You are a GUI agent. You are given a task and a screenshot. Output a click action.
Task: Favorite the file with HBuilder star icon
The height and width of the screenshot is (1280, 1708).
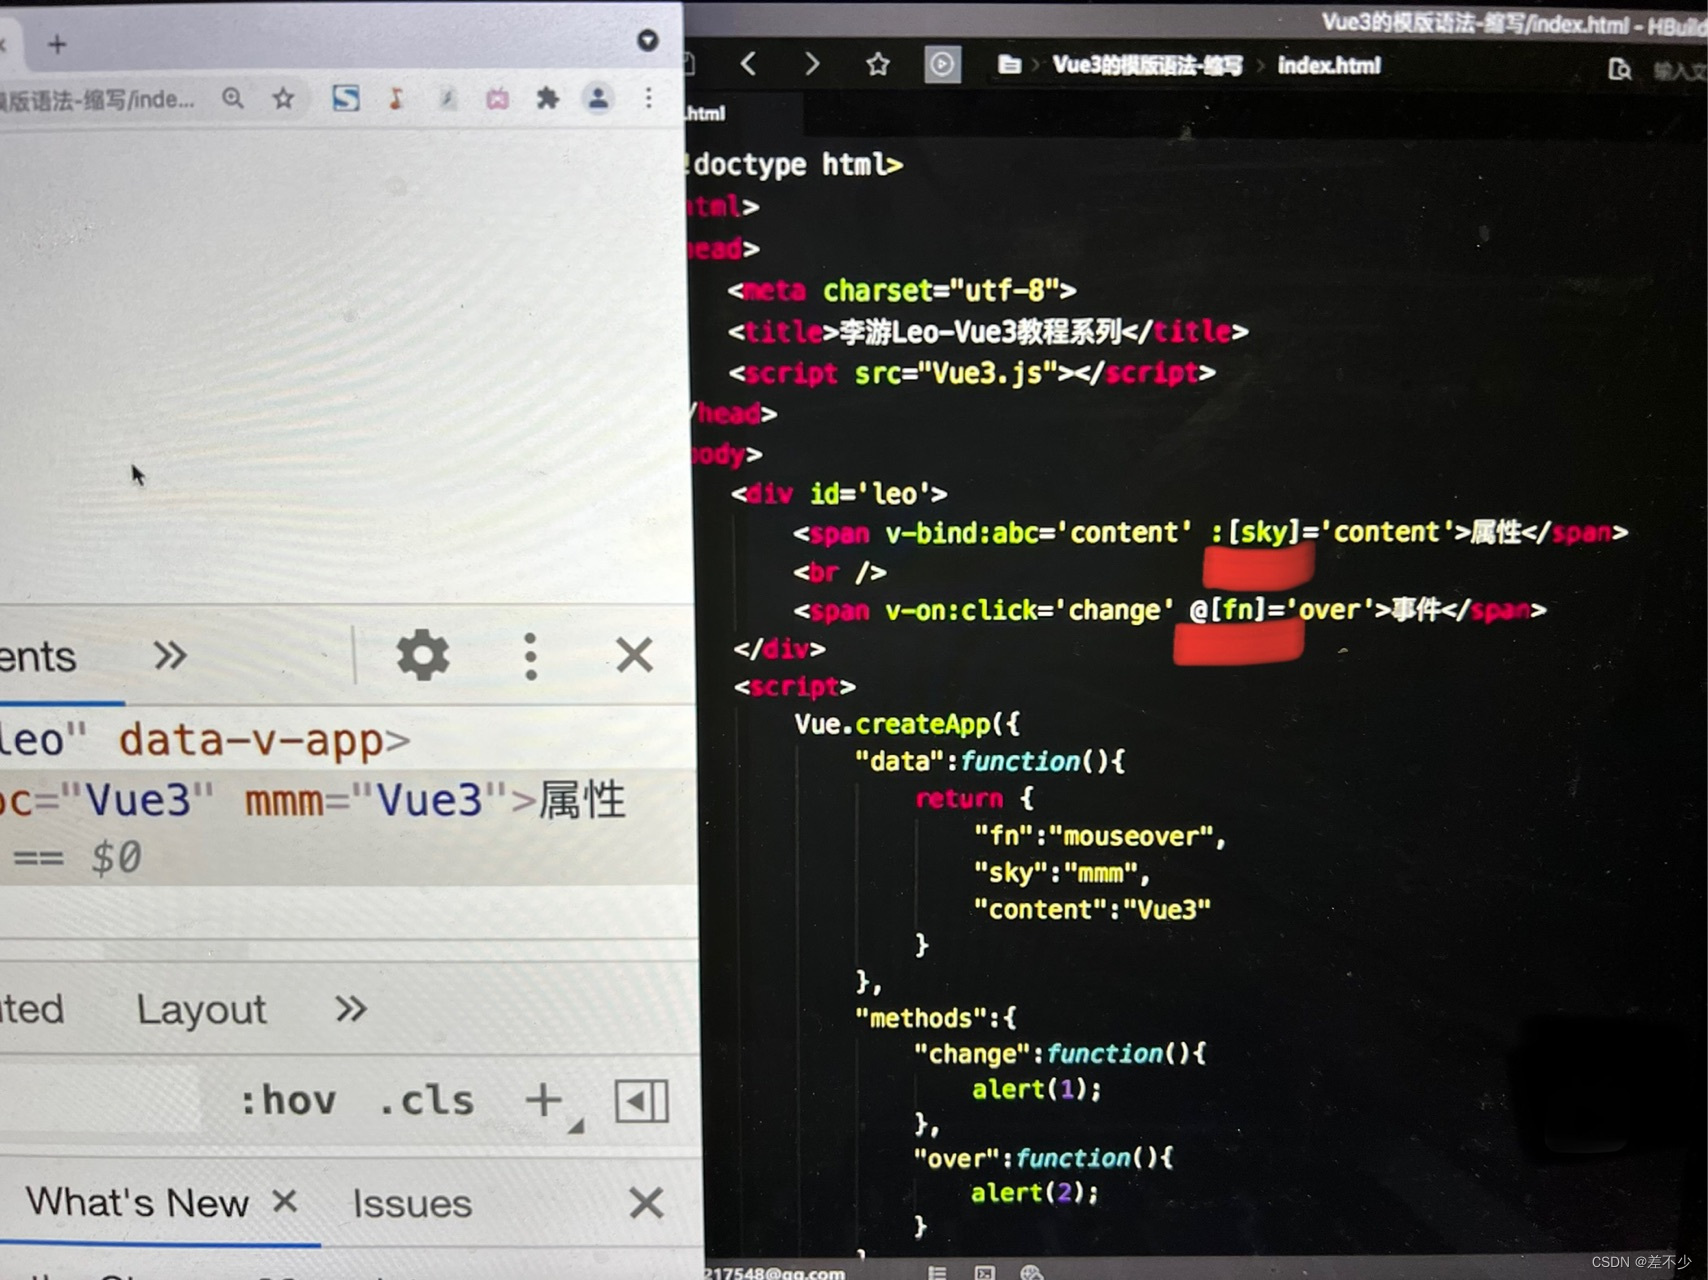tap(878, 65)
